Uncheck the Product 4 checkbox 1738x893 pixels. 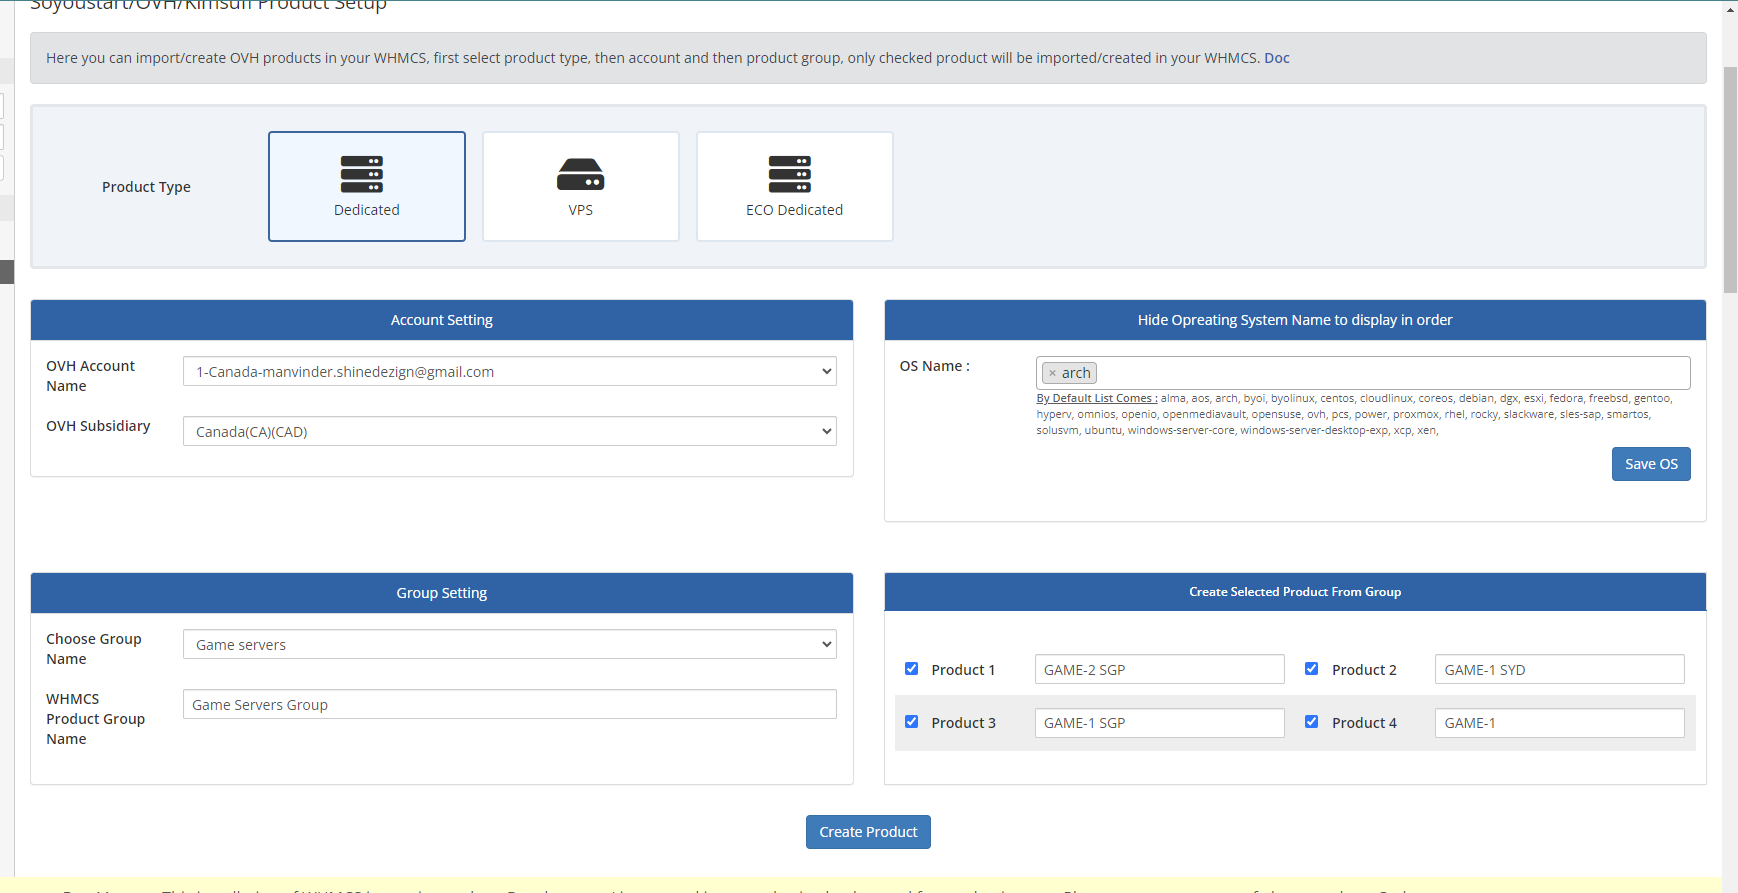click(1311, 722)
